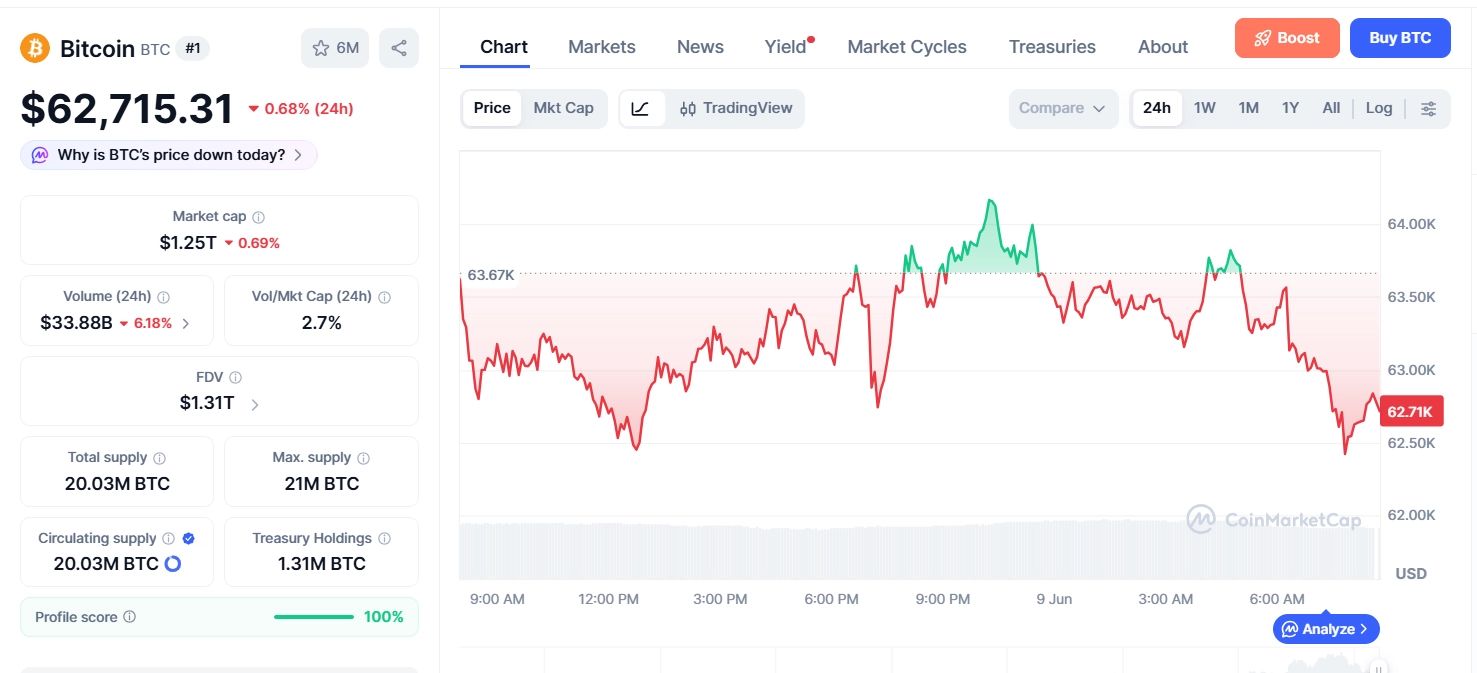The width and height of the screenshot is (1477, 673).
Task: Open the share icon button
Action: (x=399, y=48)
